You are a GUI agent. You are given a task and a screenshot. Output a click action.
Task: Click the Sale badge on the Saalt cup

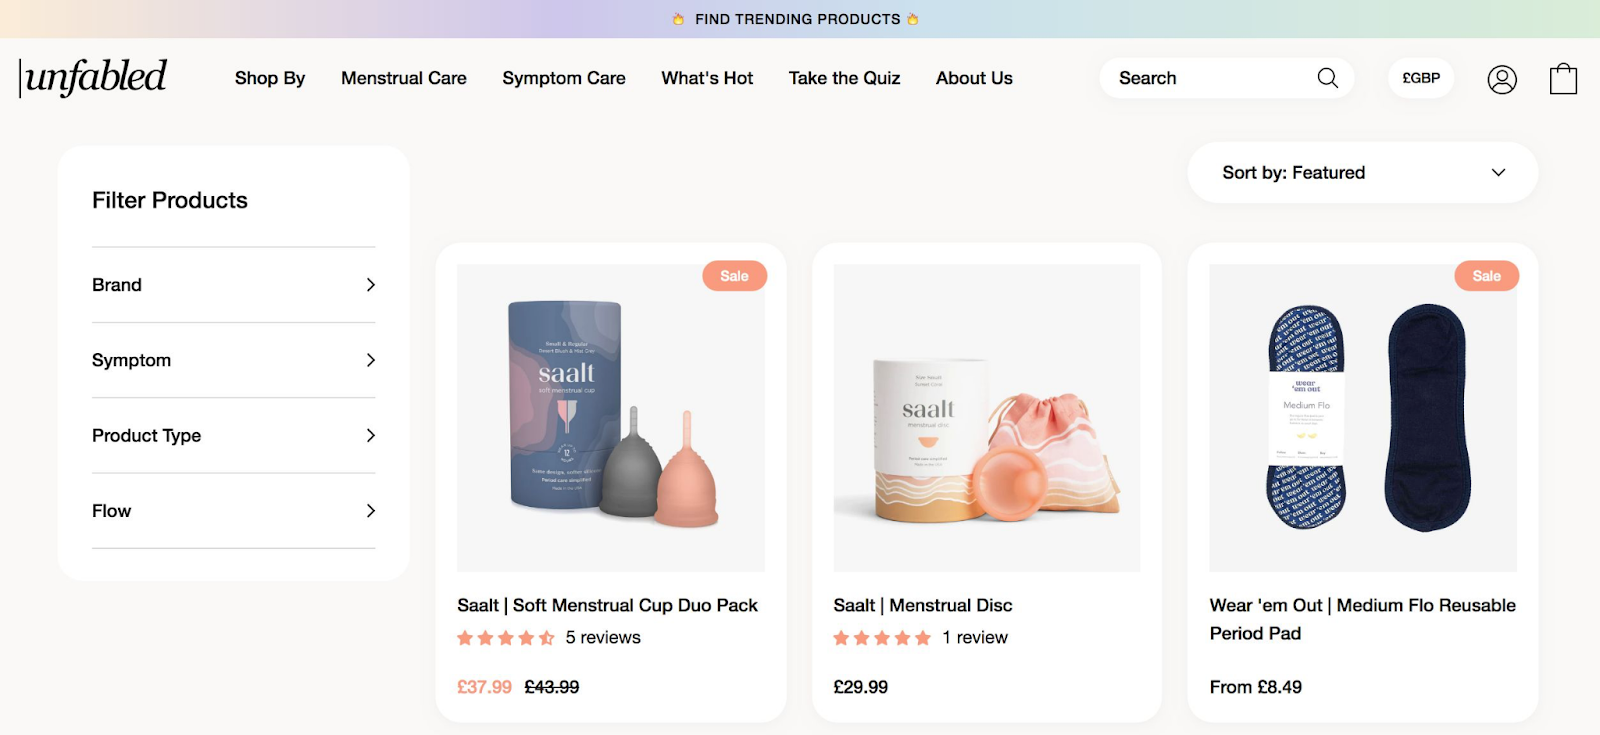(734, 276)
